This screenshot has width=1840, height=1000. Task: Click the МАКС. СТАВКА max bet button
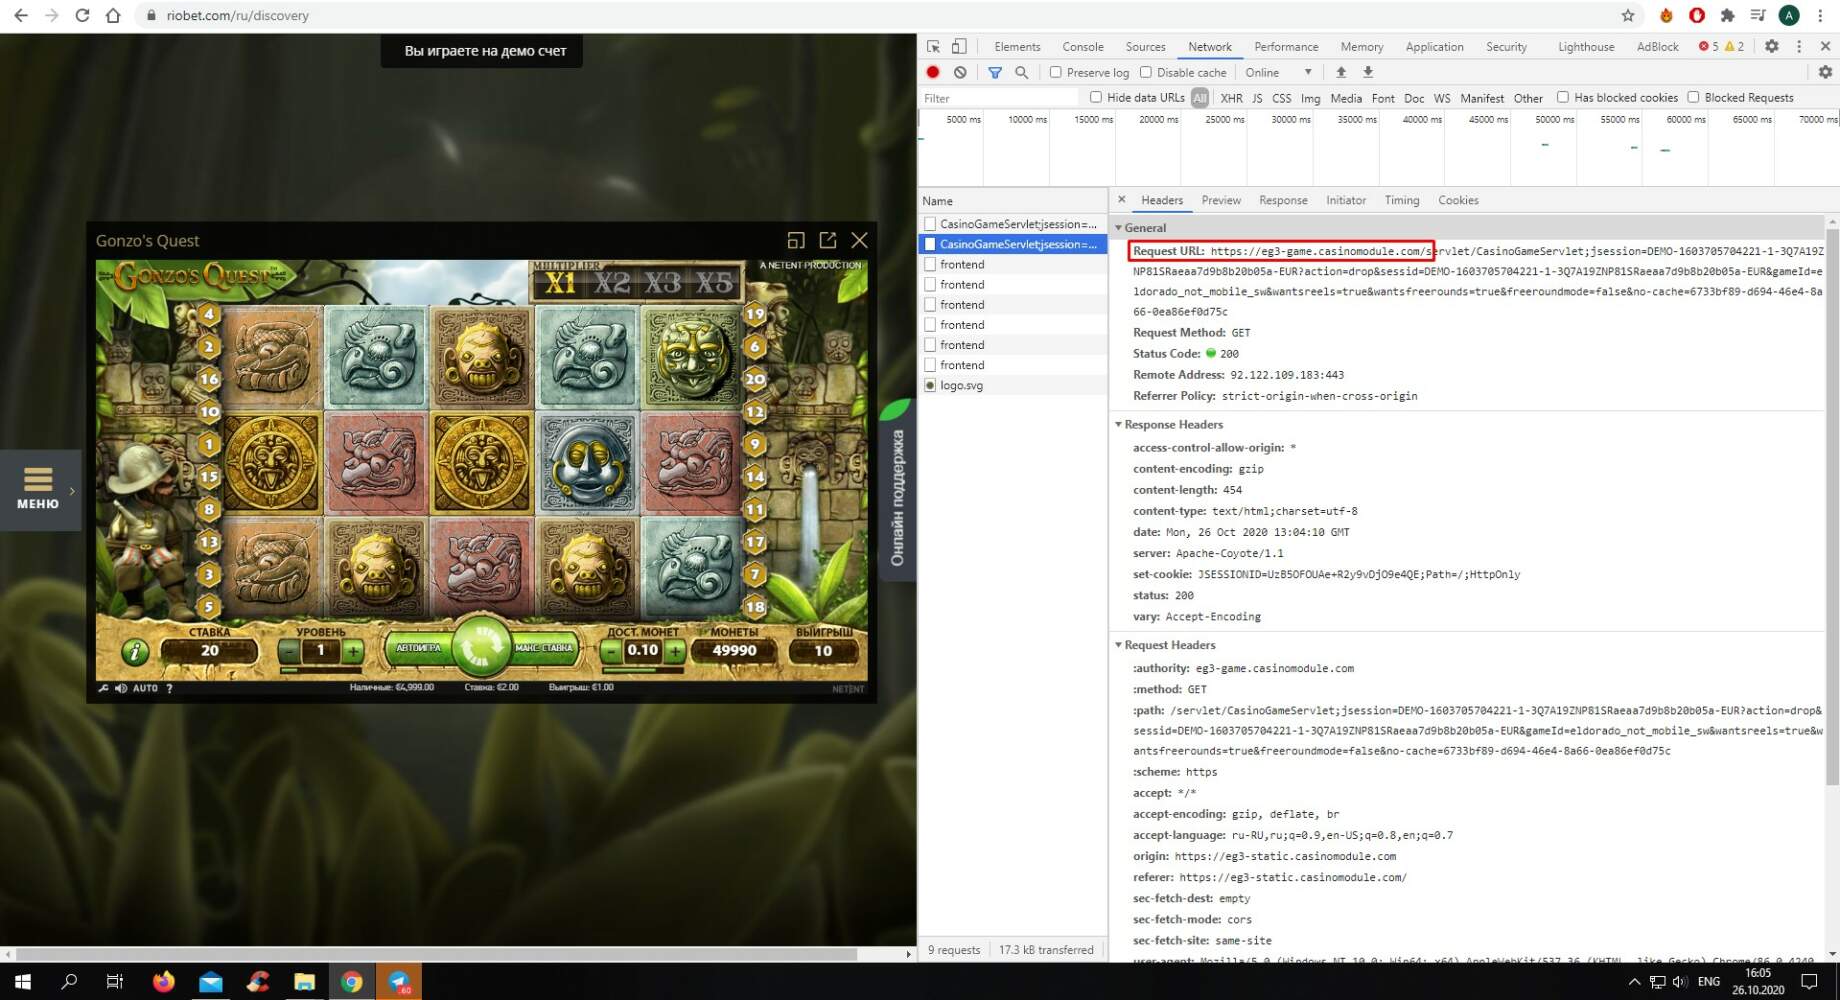[x=544, y=648]
